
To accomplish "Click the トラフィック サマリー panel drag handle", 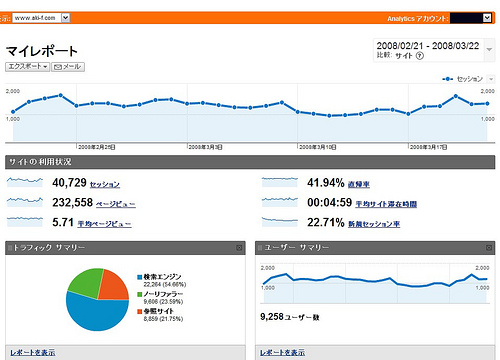I will (x=10, y=248).
